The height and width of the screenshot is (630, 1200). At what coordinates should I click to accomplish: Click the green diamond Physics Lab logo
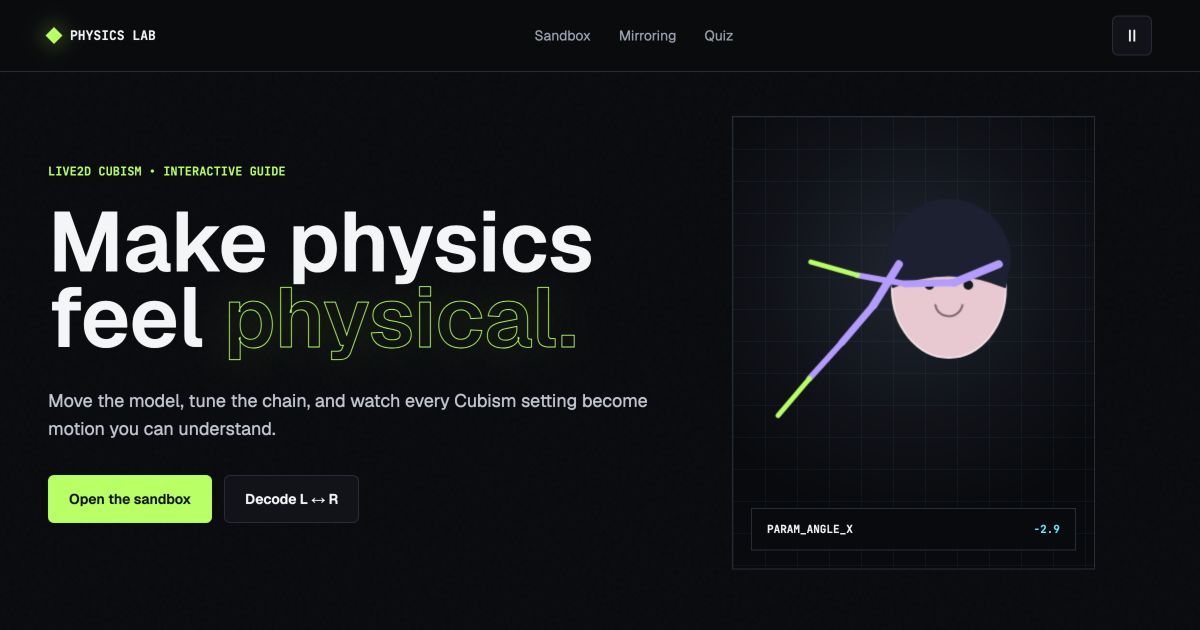[54, 36]
